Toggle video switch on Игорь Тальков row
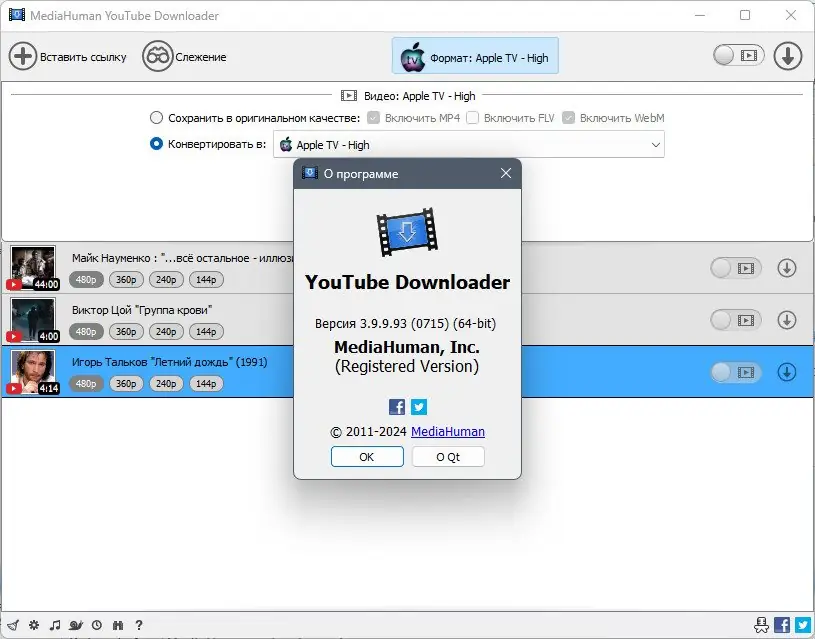815x639 pixels. point(735,372)
